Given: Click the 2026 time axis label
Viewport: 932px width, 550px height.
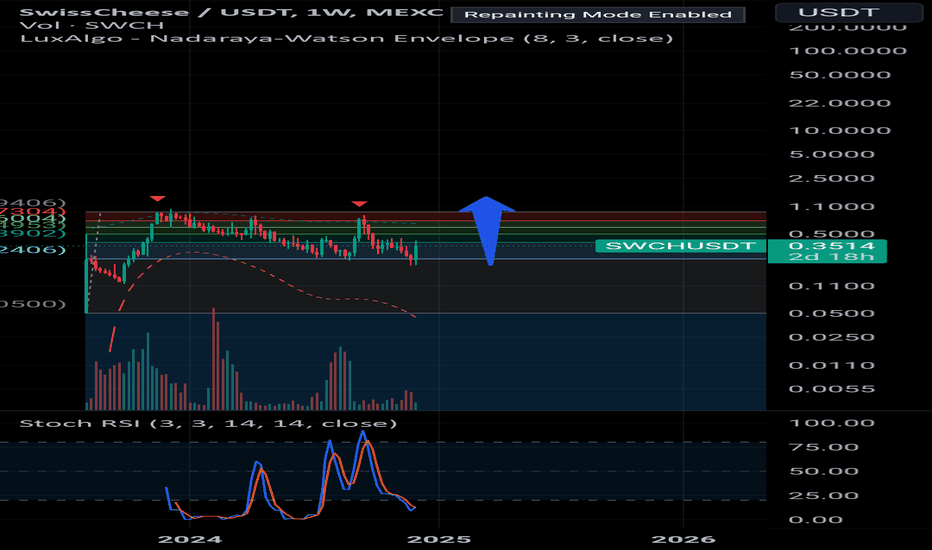Looking at the screenshot, I should point(683,540).
